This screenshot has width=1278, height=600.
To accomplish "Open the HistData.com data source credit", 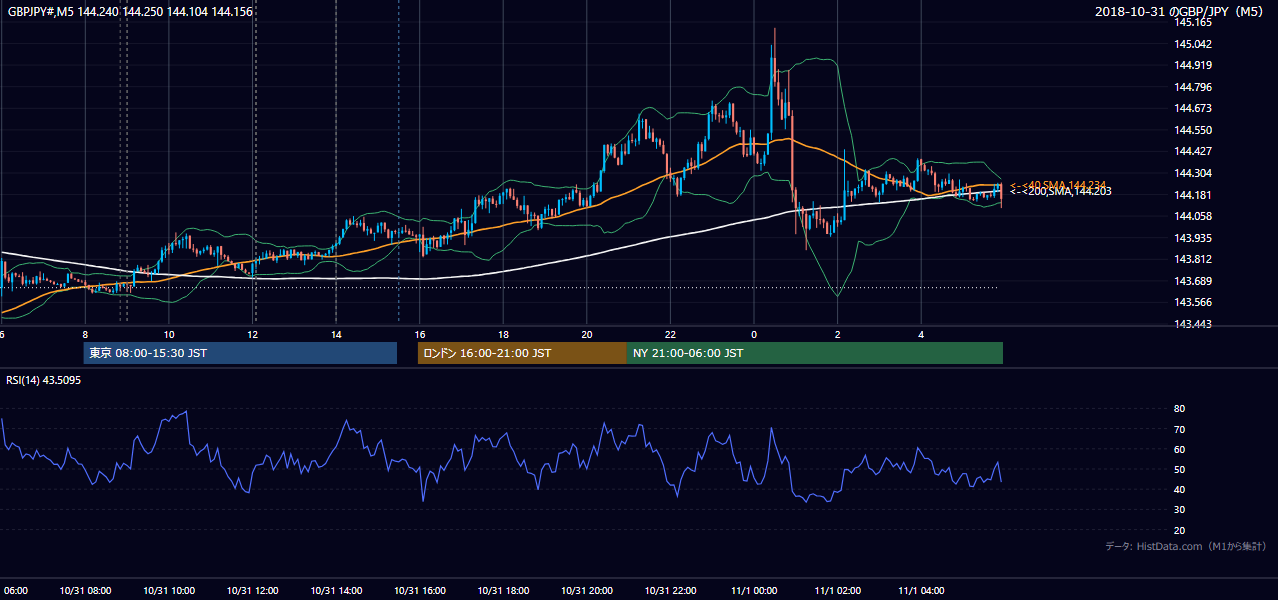I will coord(1185,546).
